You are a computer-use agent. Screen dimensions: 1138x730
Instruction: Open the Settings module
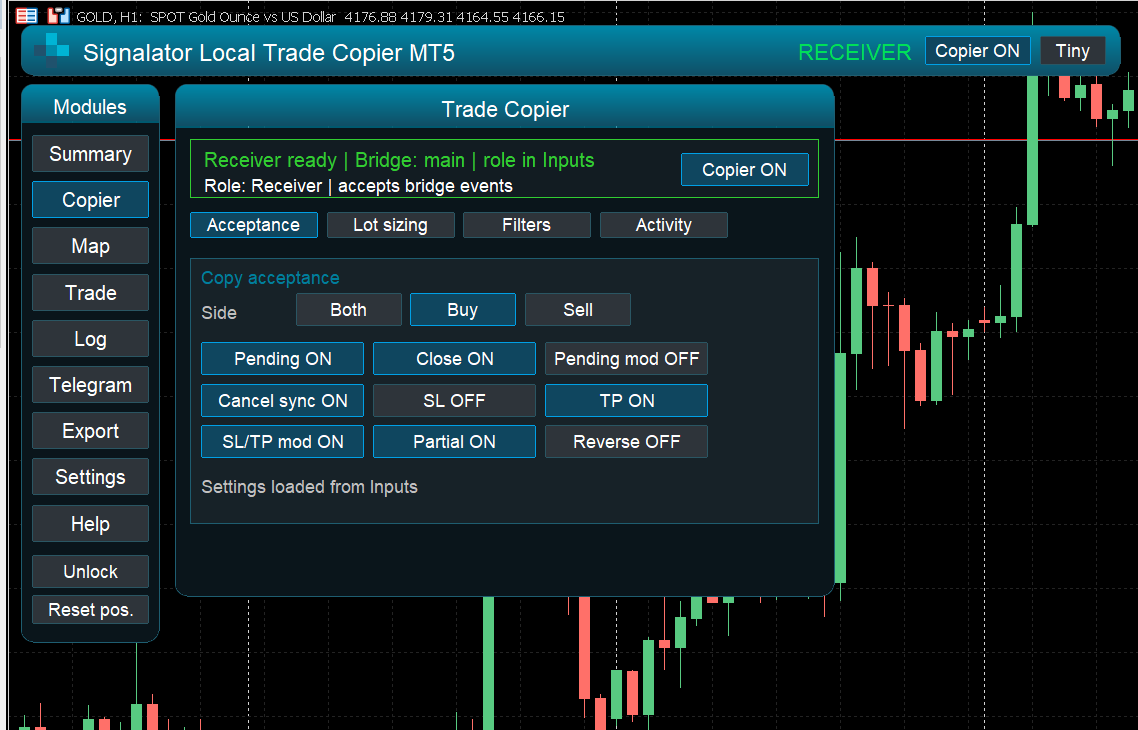[90, 477]
